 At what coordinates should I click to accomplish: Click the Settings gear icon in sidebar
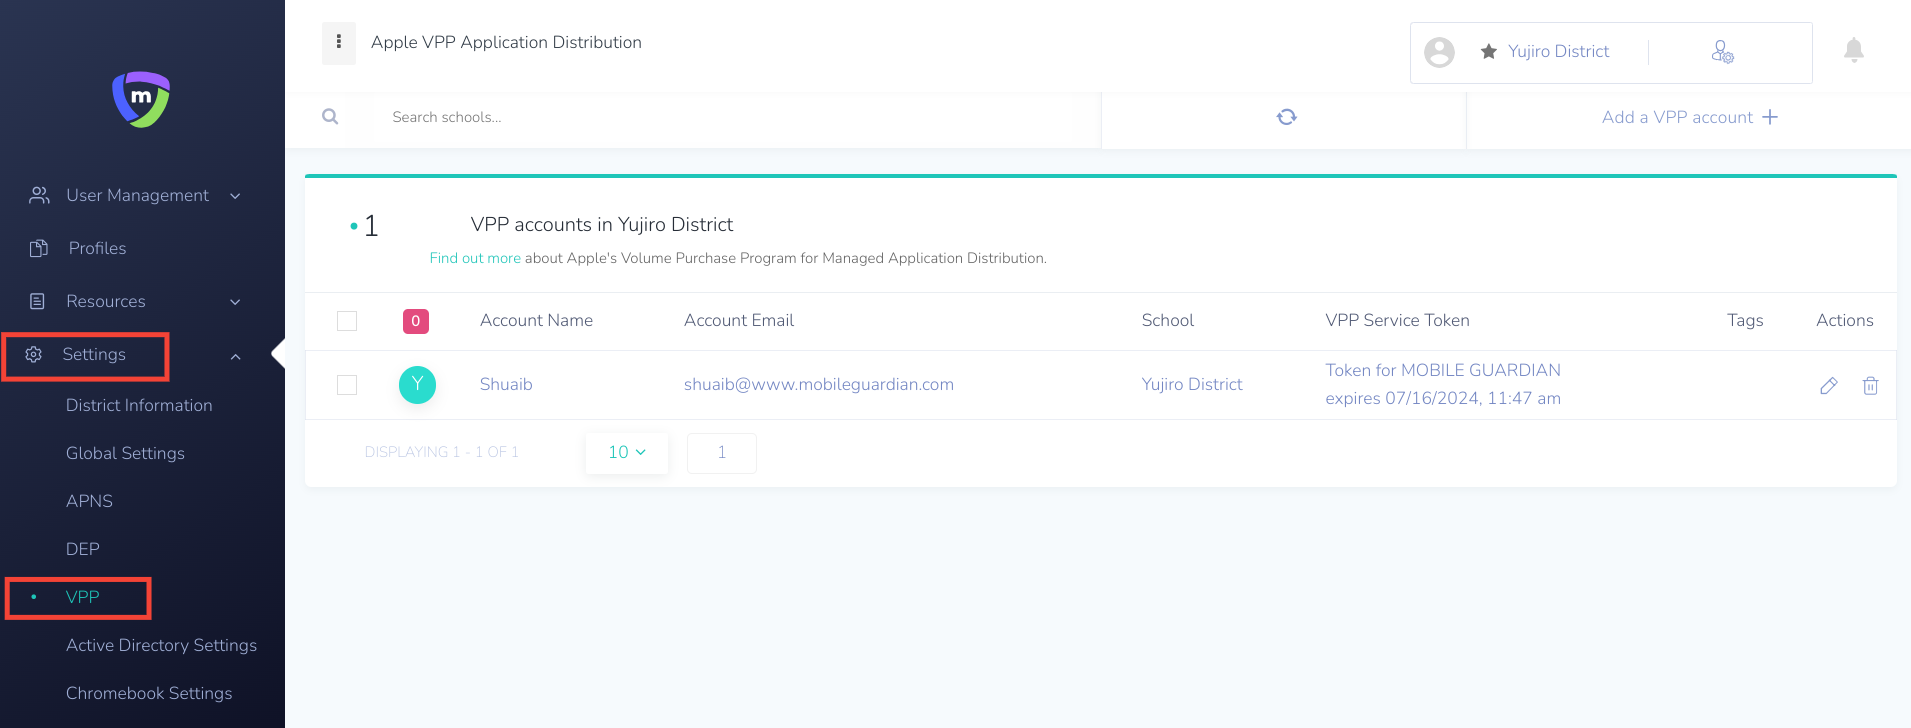(x=33, y=354)
